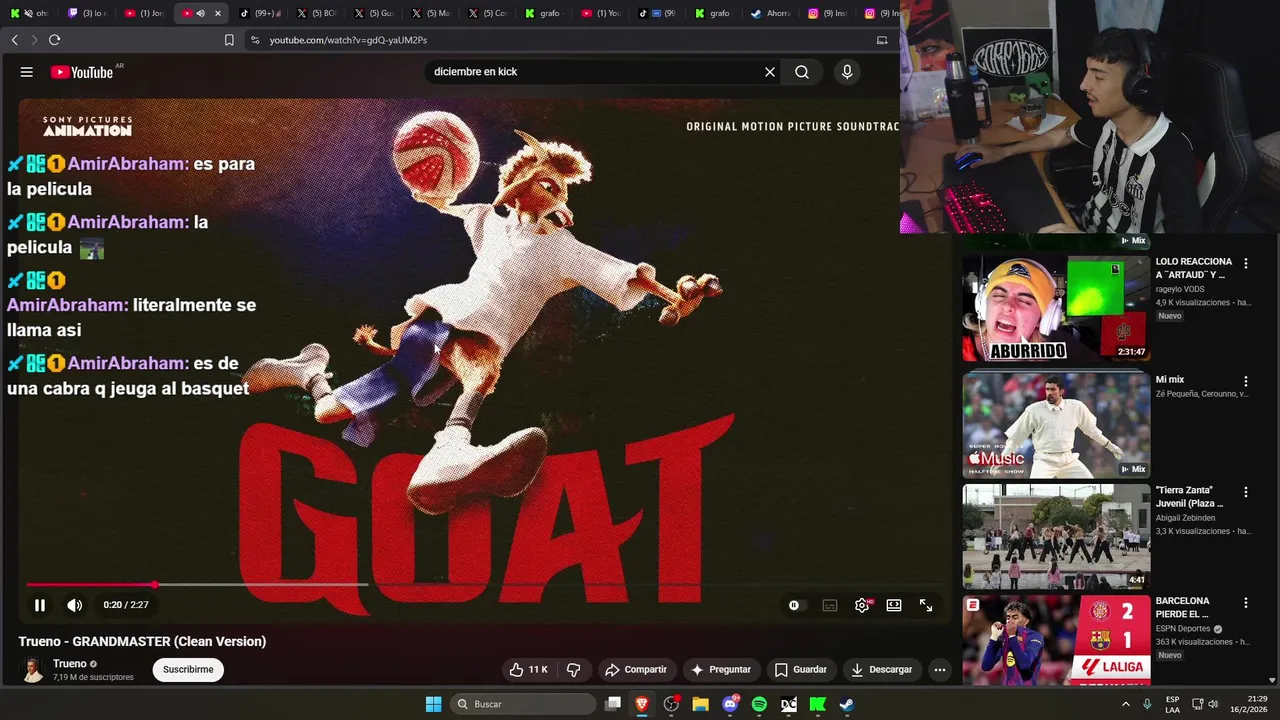Image resolution: width=1280 pixels, height=720 pixels.
Task: Open Spotify from the taskbar
Action: coord(759,704)
